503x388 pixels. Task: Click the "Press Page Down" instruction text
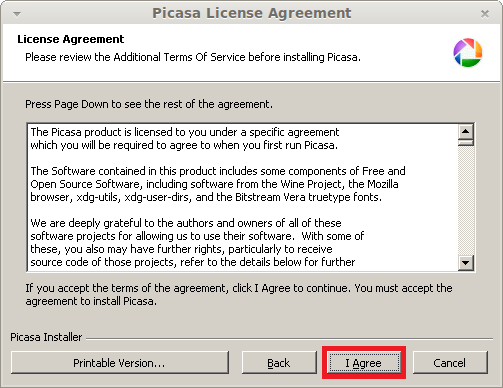pos(149,104)
